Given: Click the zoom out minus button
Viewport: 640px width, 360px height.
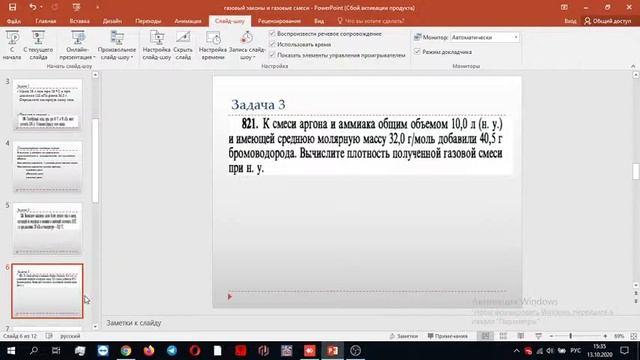Looking at the screenshot, I should tap(551, 336).
